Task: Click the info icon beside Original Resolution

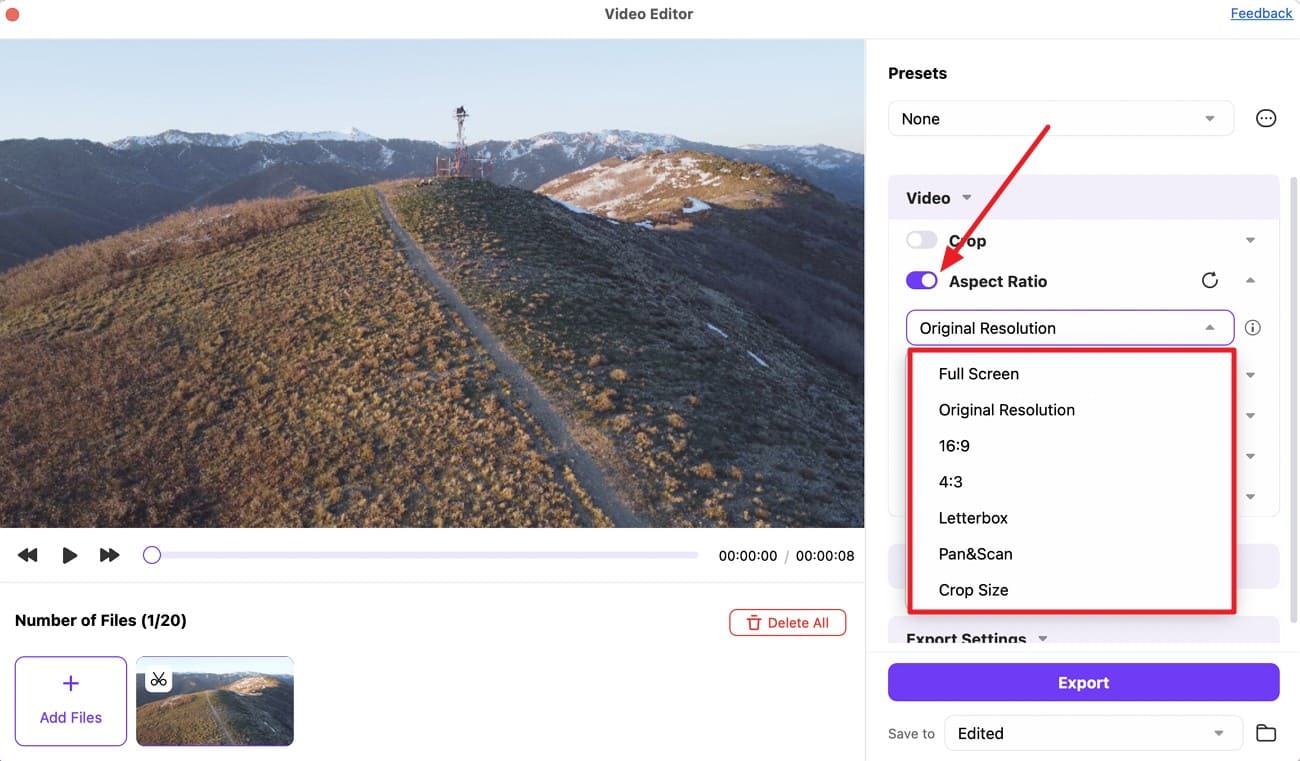Action: 1252,328
